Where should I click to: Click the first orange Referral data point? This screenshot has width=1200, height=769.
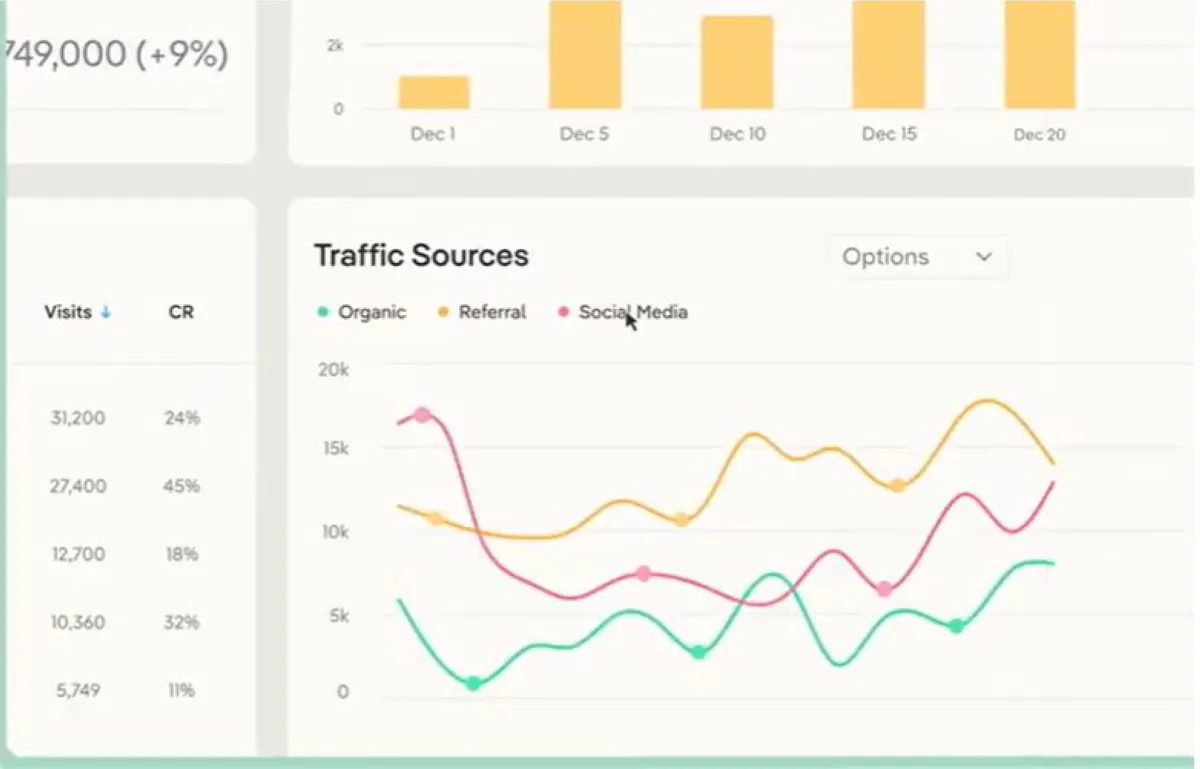[x=435, y=518]
